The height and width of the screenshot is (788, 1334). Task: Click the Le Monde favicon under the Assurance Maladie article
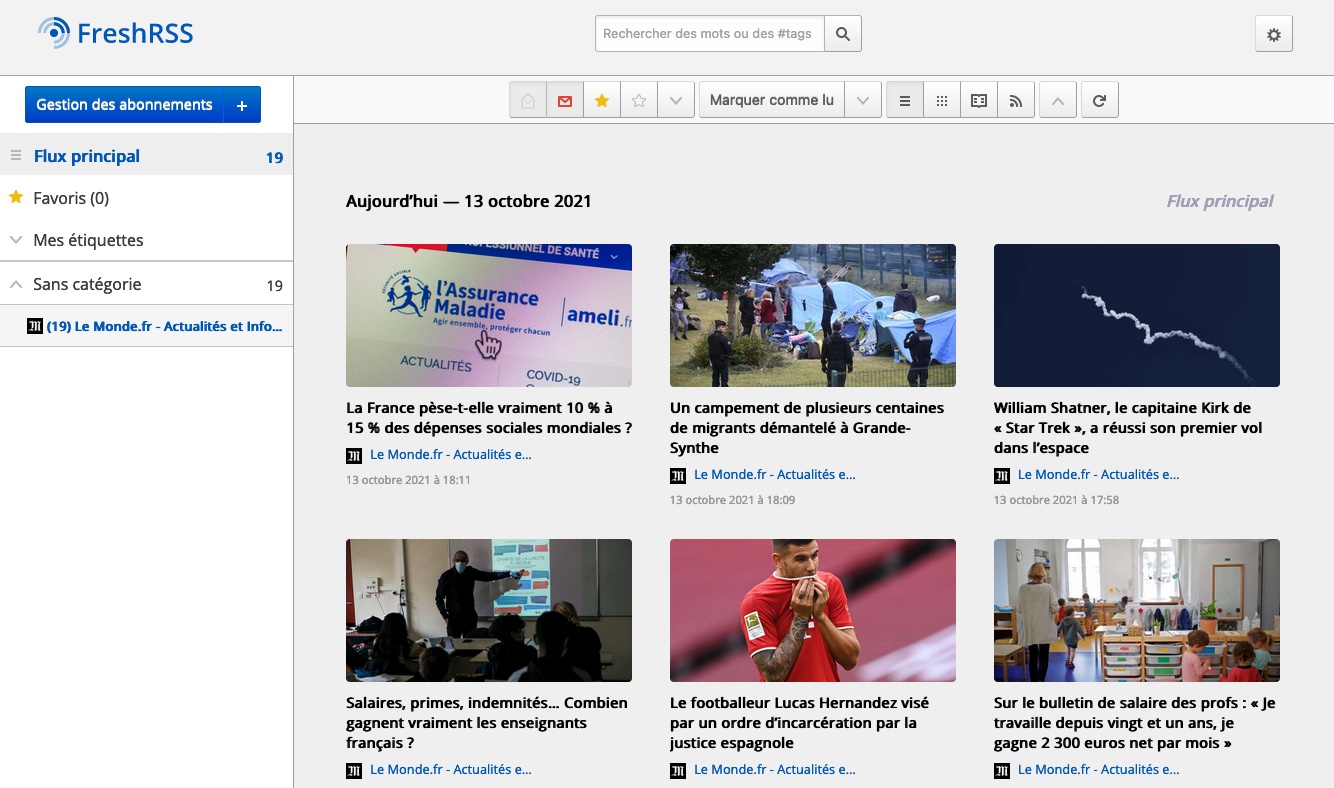click(x=354, y=456)
